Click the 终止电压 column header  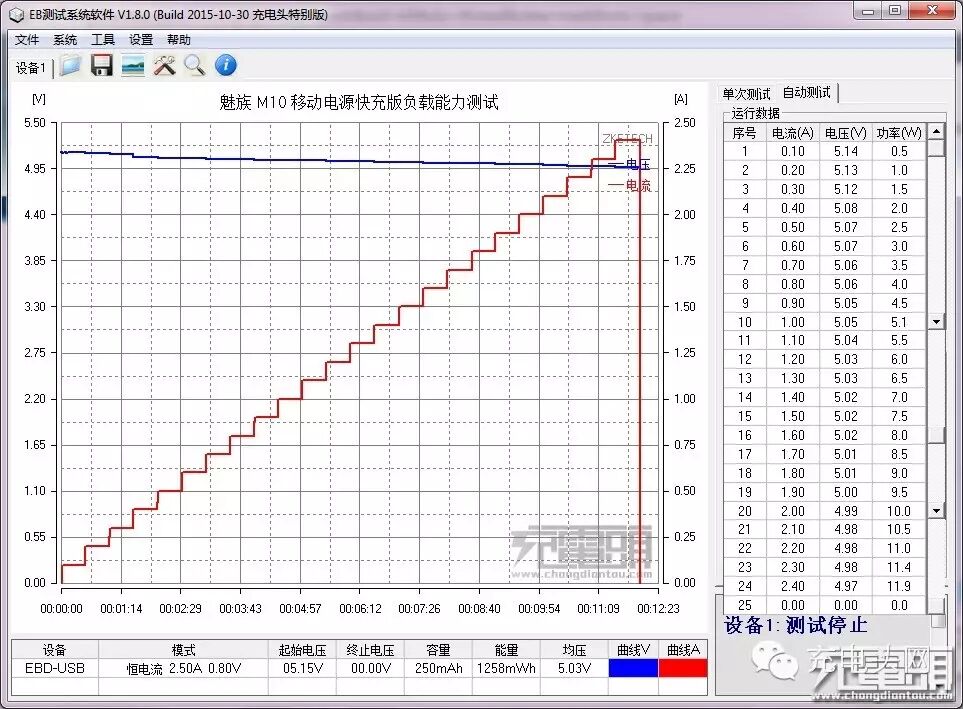pos(370,650)
